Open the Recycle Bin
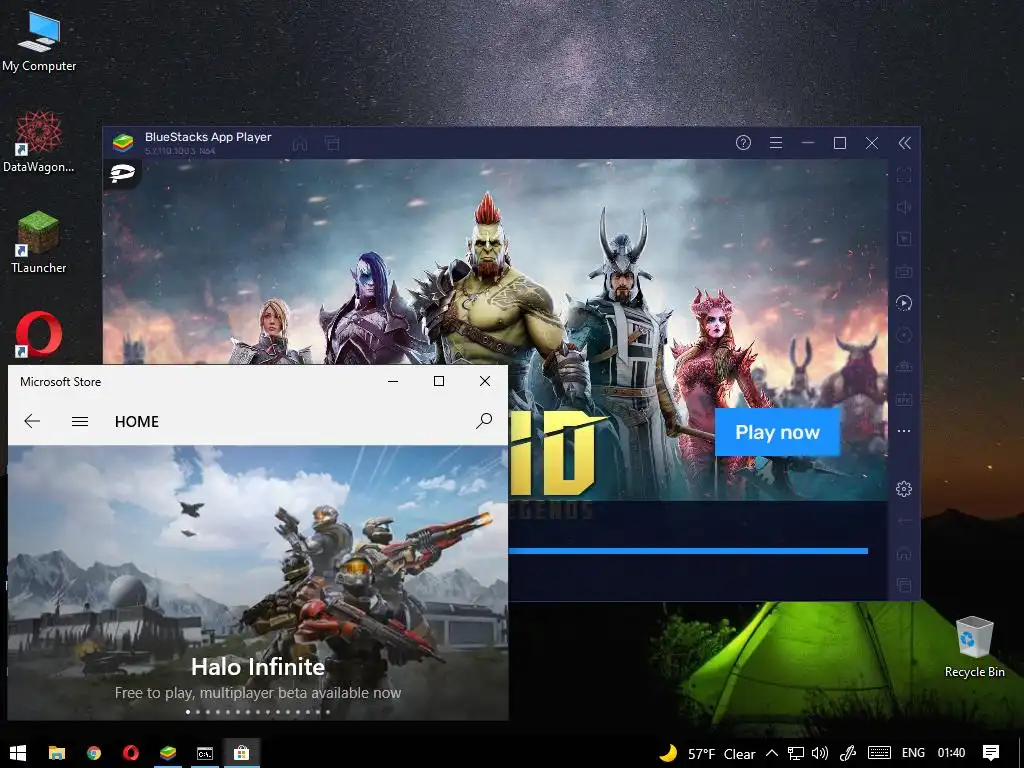The width and height of the screenshot is (1024, 768). click(974, 647)
